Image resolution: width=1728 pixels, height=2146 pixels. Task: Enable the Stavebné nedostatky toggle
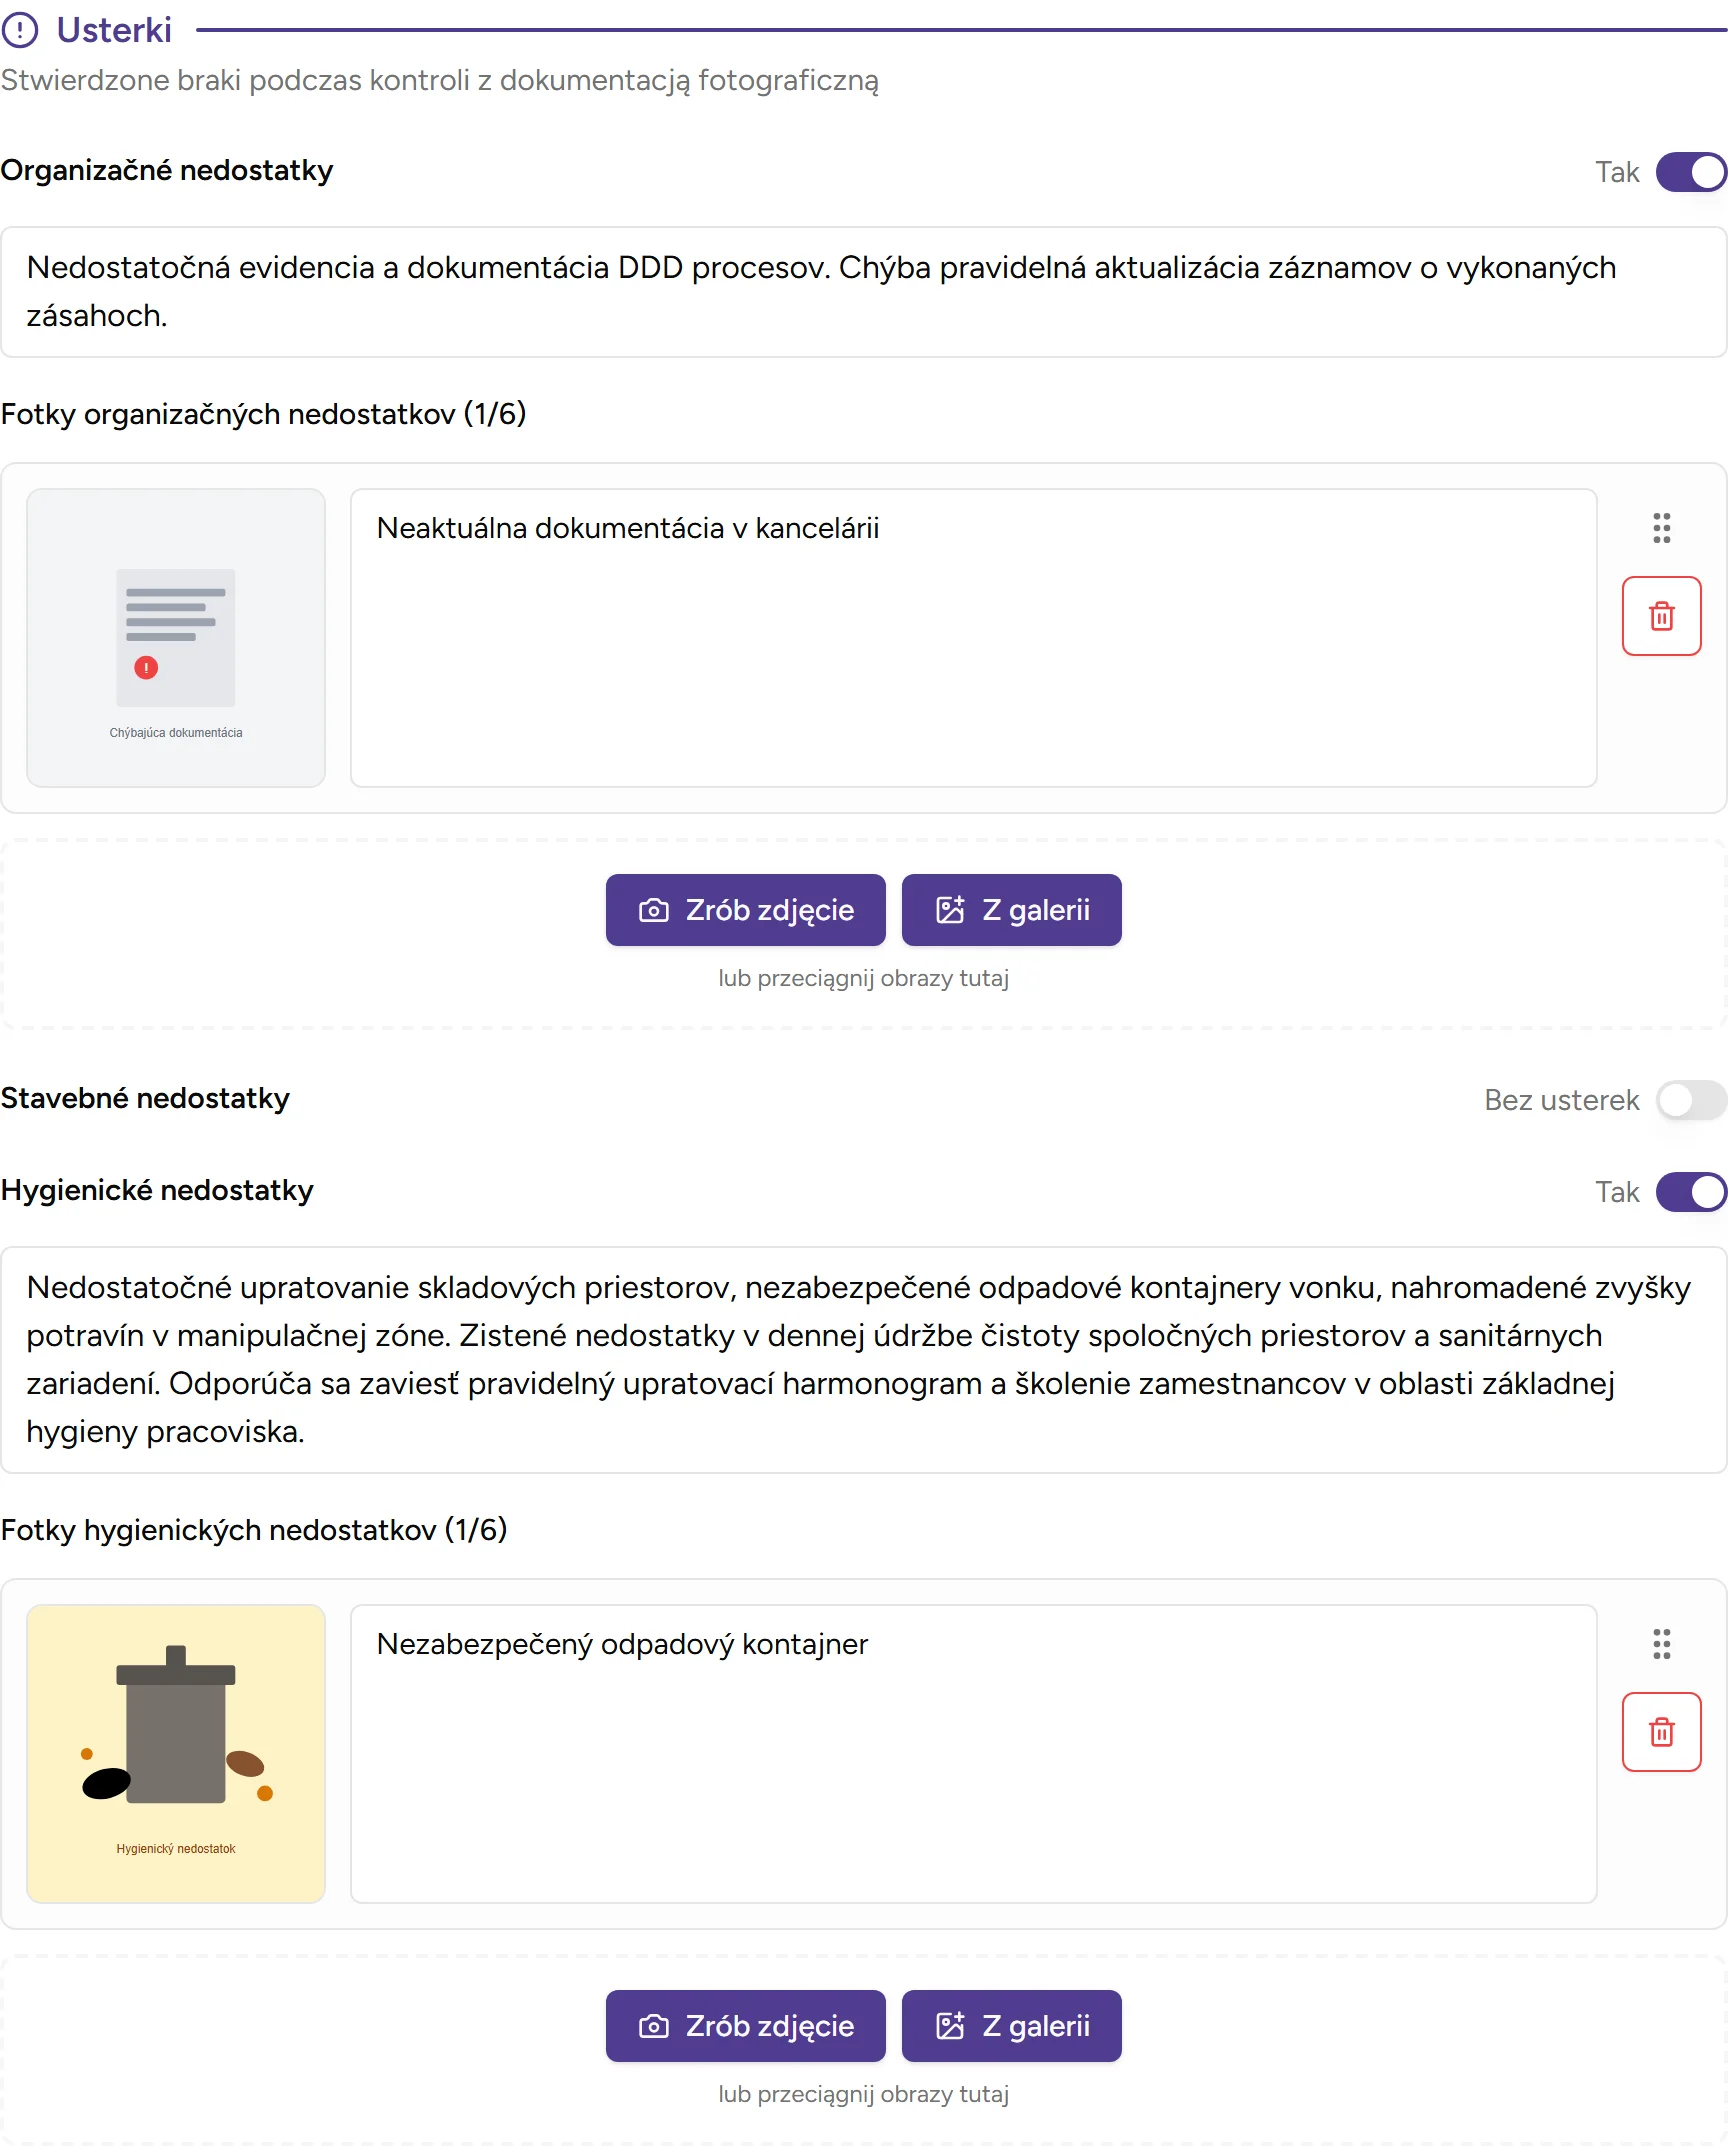click(1691, 1100)
